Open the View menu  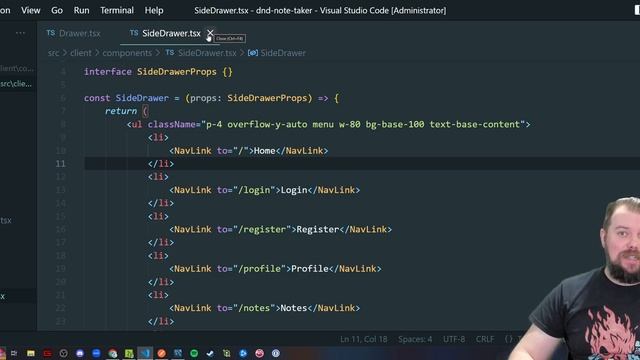coord(31,10)
